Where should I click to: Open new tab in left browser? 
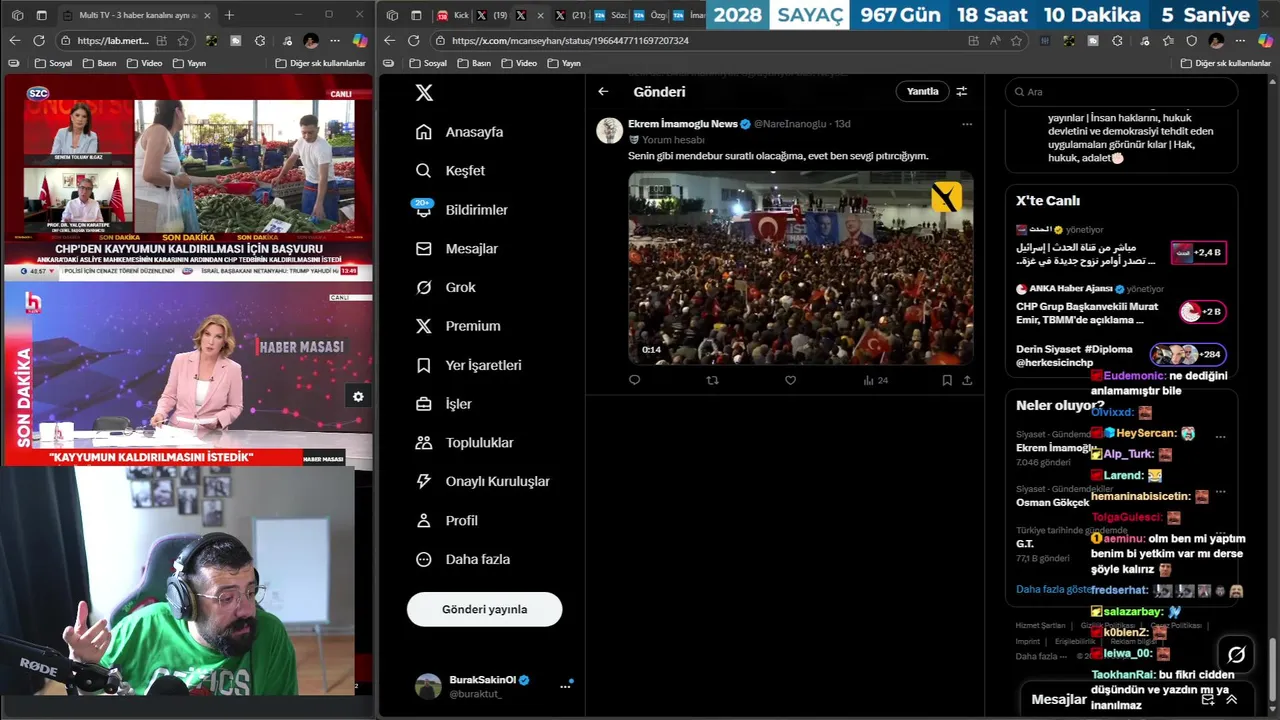coord(229,15)
